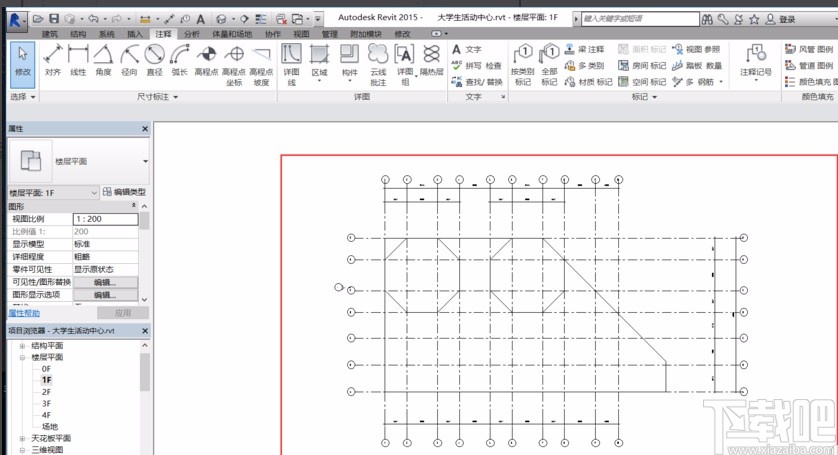Click the 文字 text tool in ribbon

tap(467, 49)
